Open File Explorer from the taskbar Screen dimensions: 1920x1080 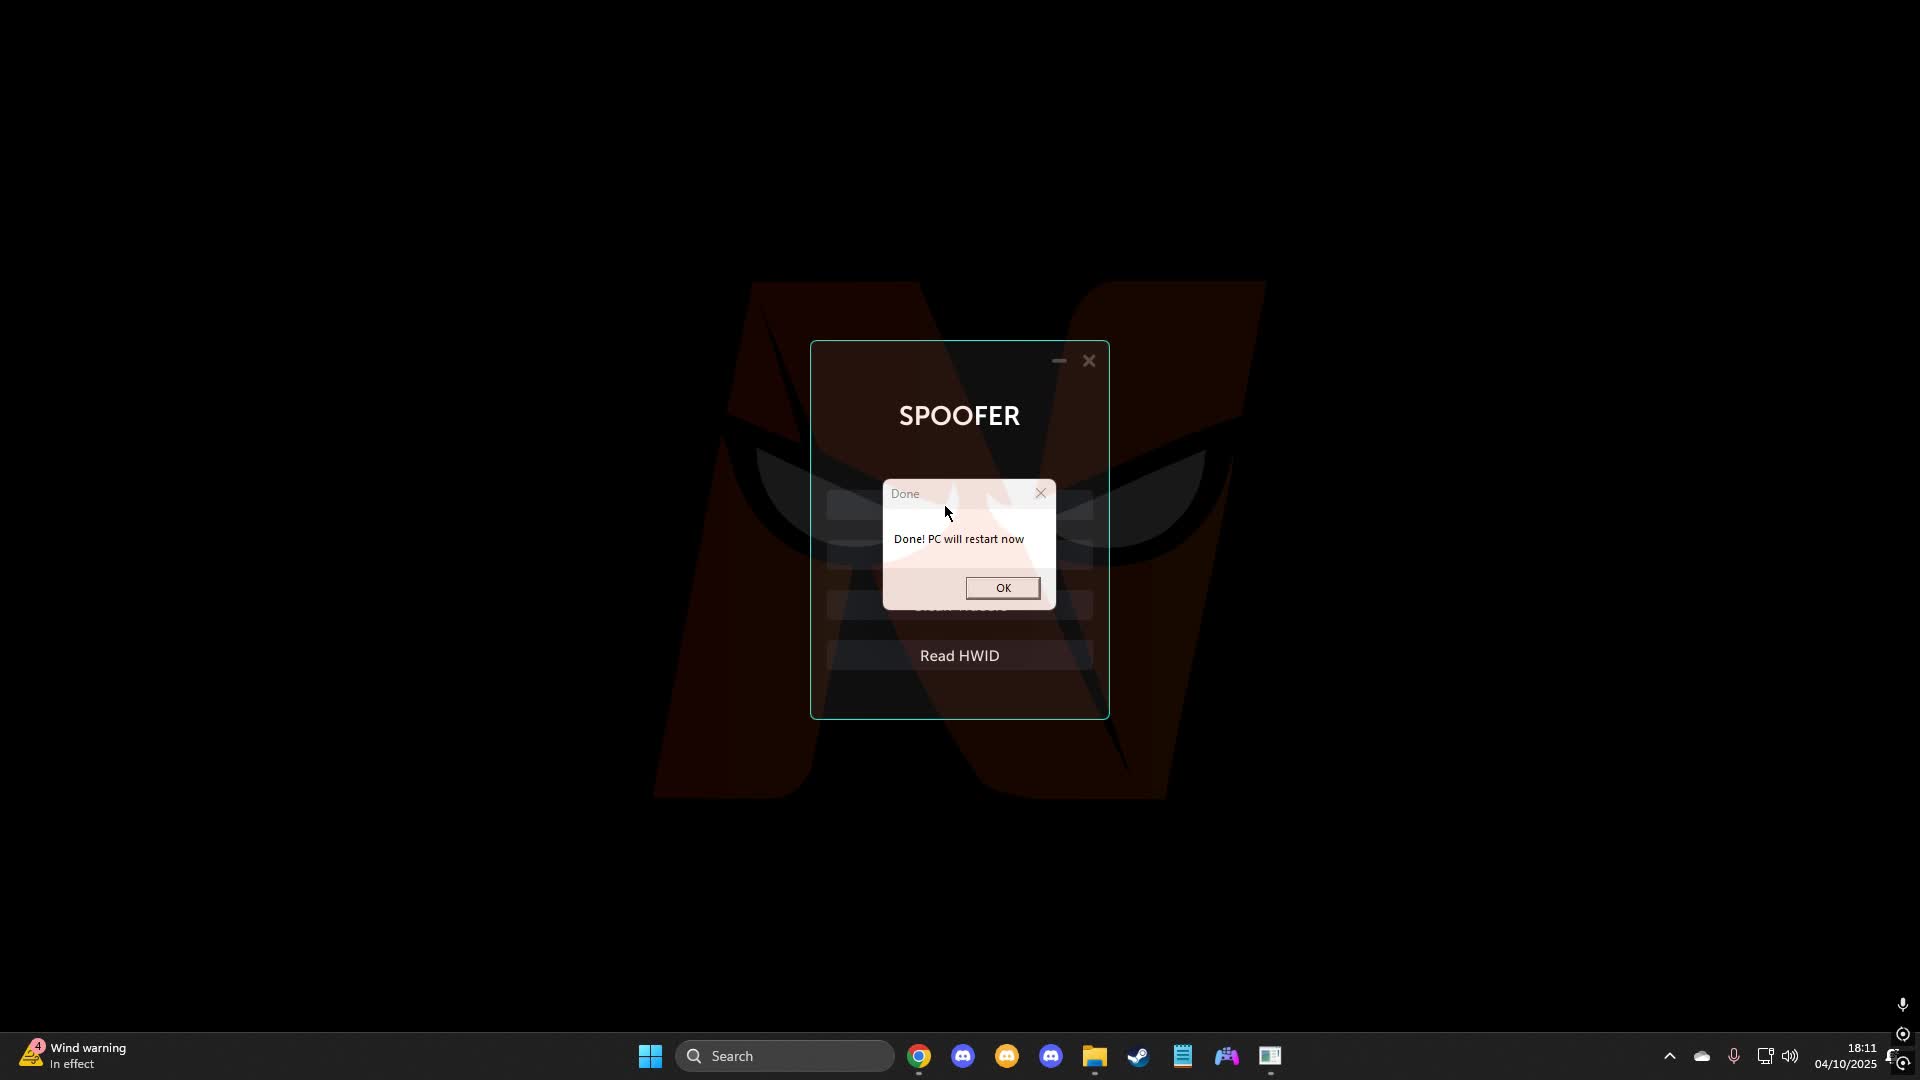[1095, 1056]
